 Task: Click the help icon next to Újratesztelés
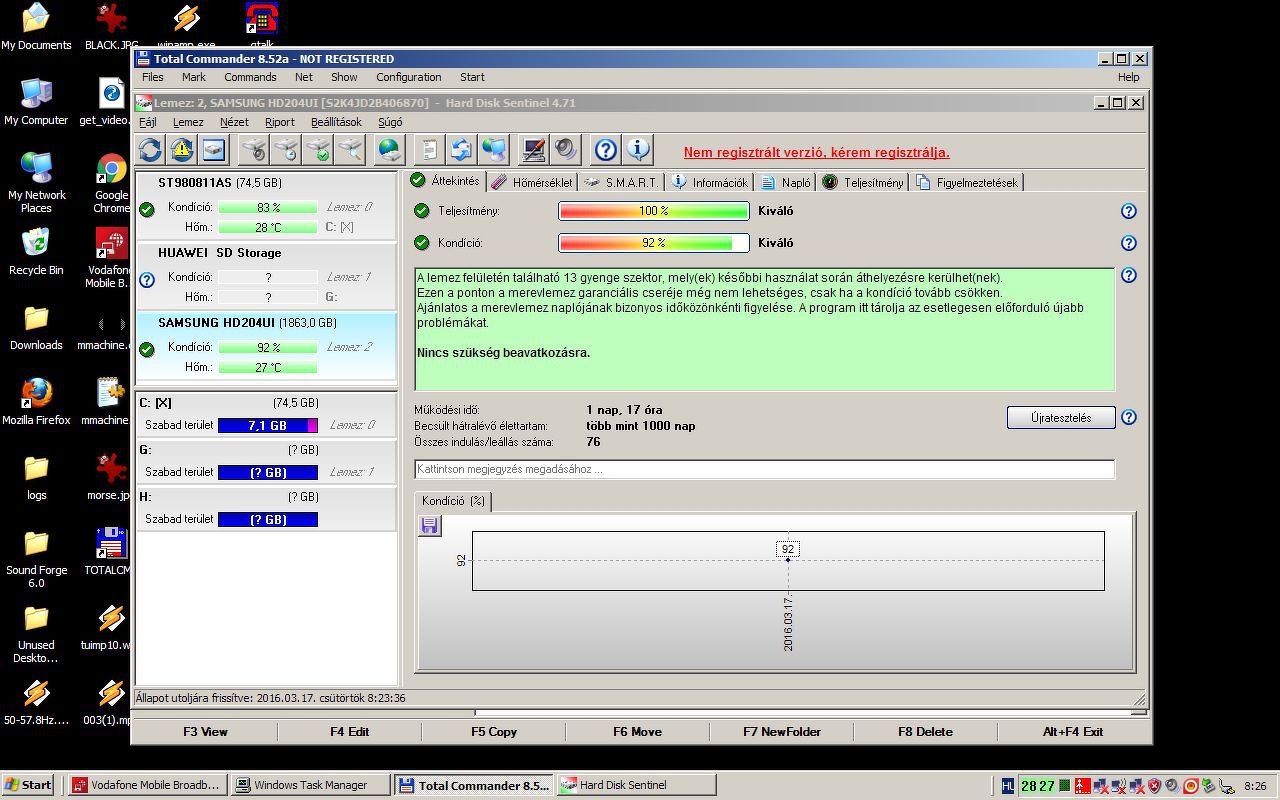tap(1129, 417)
